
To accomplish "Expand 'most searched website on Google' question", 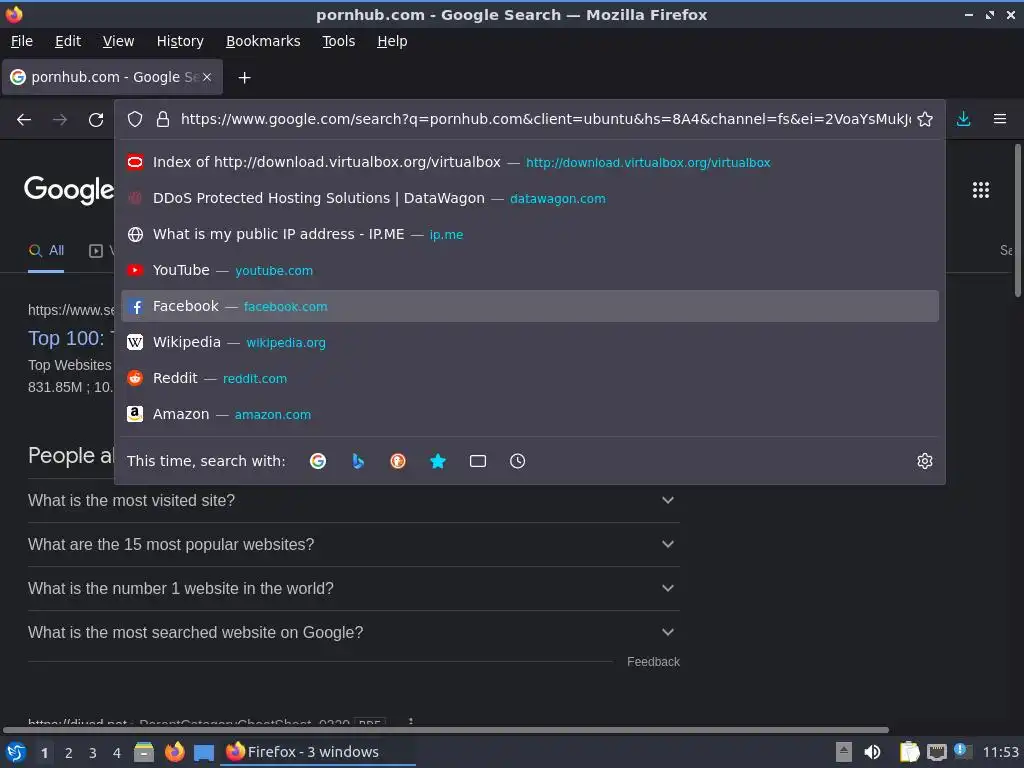I will point(354,632).
